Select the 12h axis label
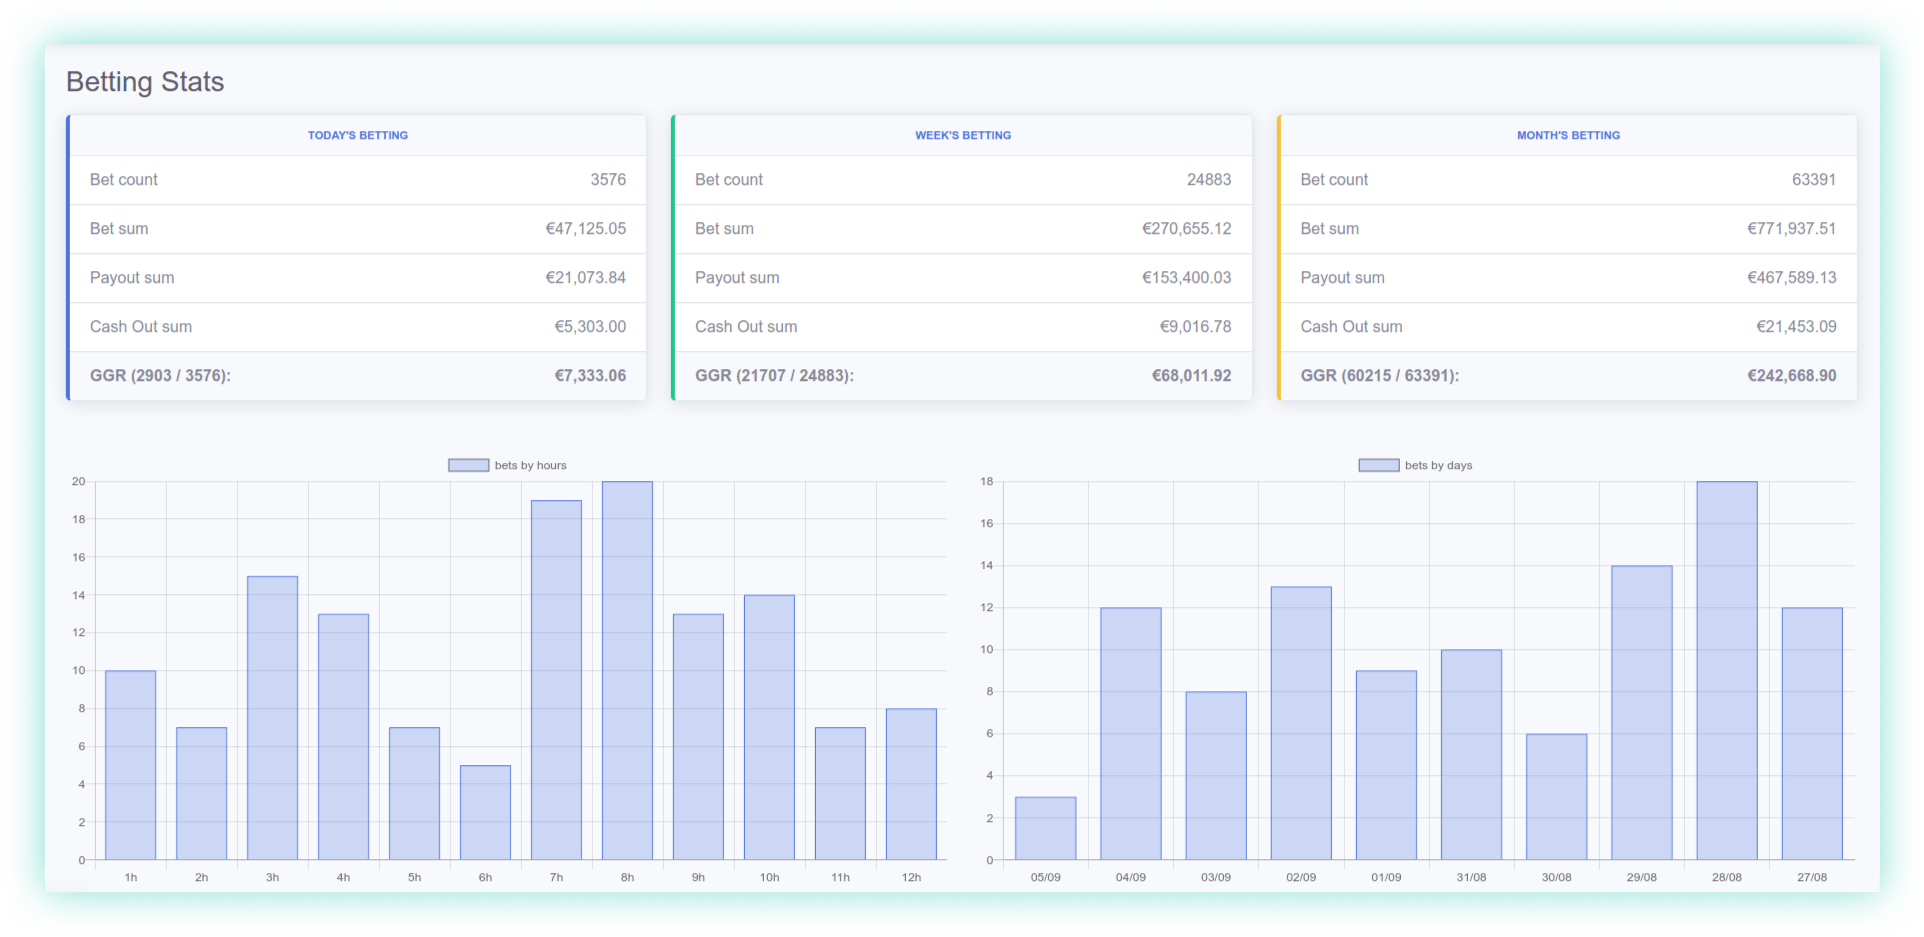This screenshot has height=937, width=1924. 910,877
